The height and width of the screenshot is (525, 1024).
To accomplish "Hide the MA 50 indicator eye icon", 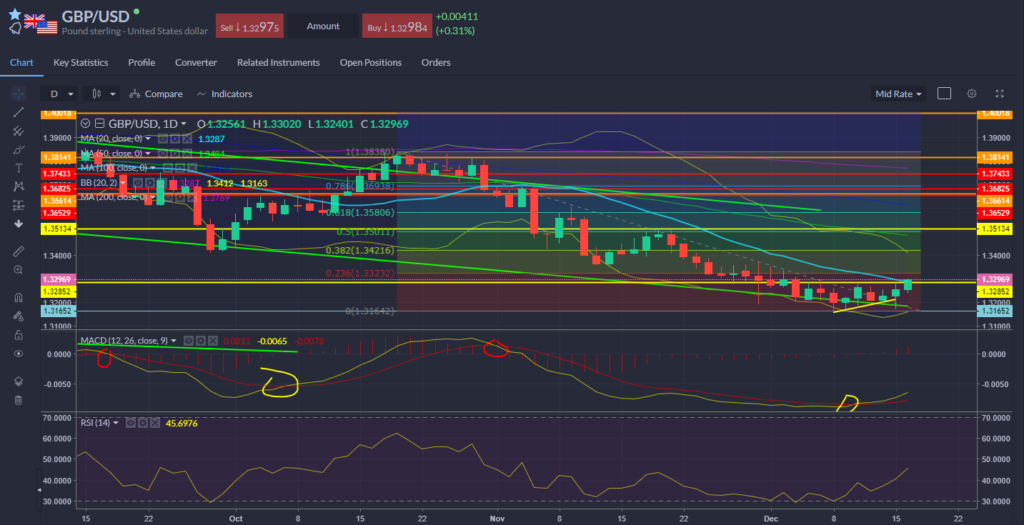I will (x=161, y=153).
